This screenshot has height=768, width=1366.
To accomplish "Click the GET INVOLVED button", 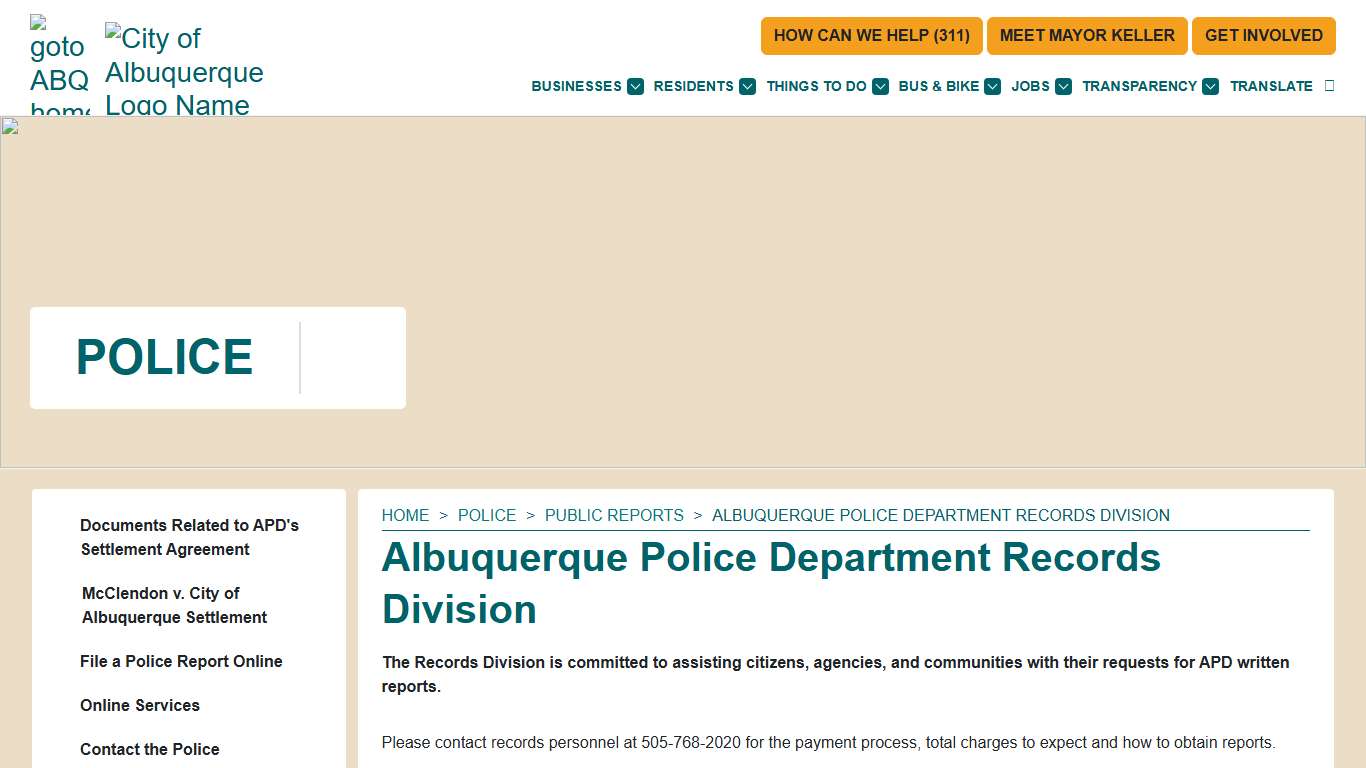I will 1263,35.
